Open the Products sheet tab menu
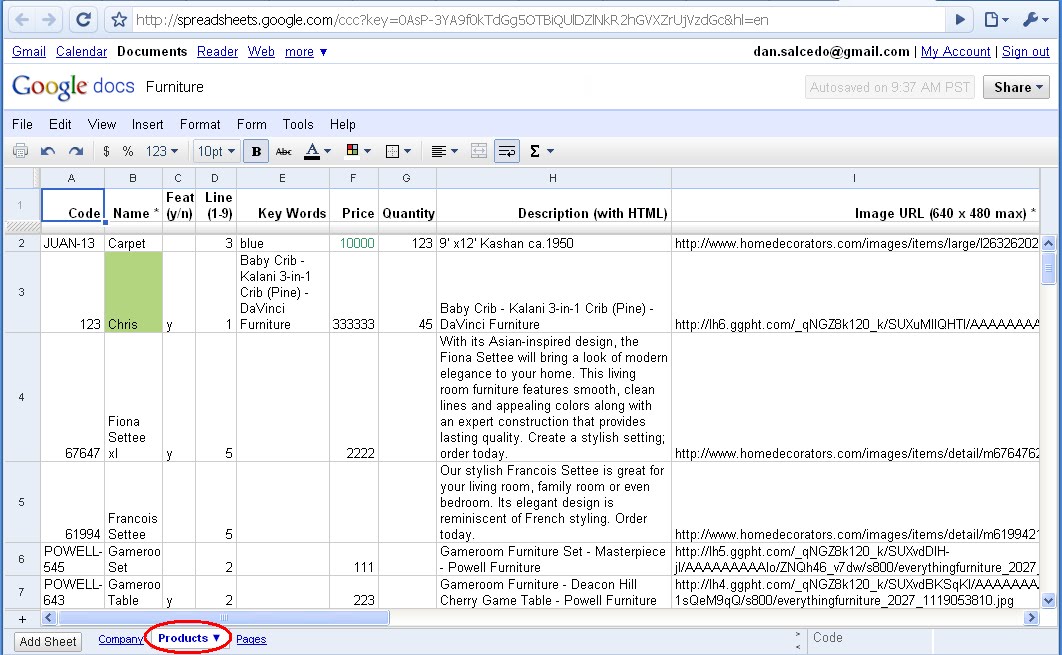Viewport: 1062px width, 655px height. [x=216, y=638]
